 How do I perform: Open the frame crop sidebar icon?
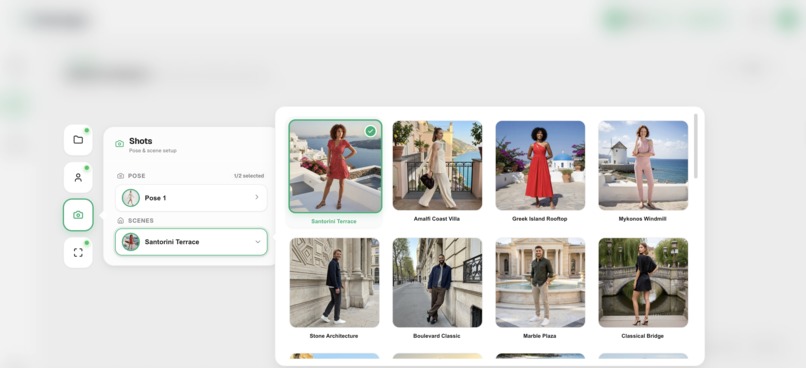78,252
